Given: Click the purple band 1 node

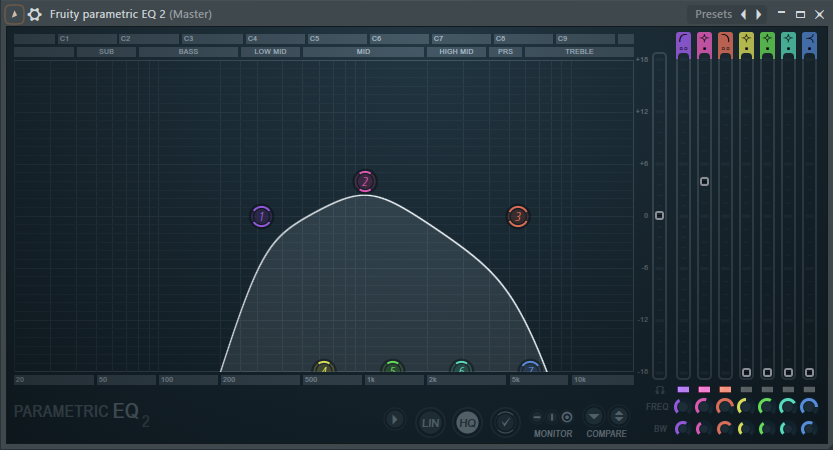Looking at the screenshot, I should pyautogui.click(x=261, y=216).
